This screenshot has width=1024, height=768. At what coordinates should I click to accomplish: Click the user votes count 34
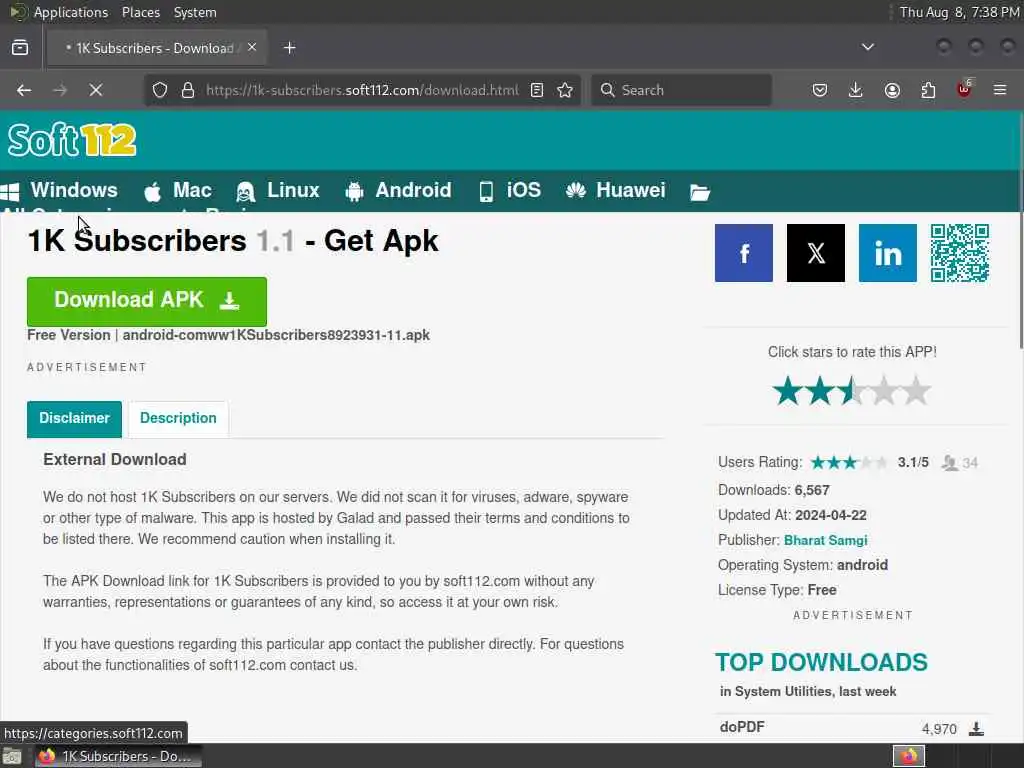(x=970, y=463)
